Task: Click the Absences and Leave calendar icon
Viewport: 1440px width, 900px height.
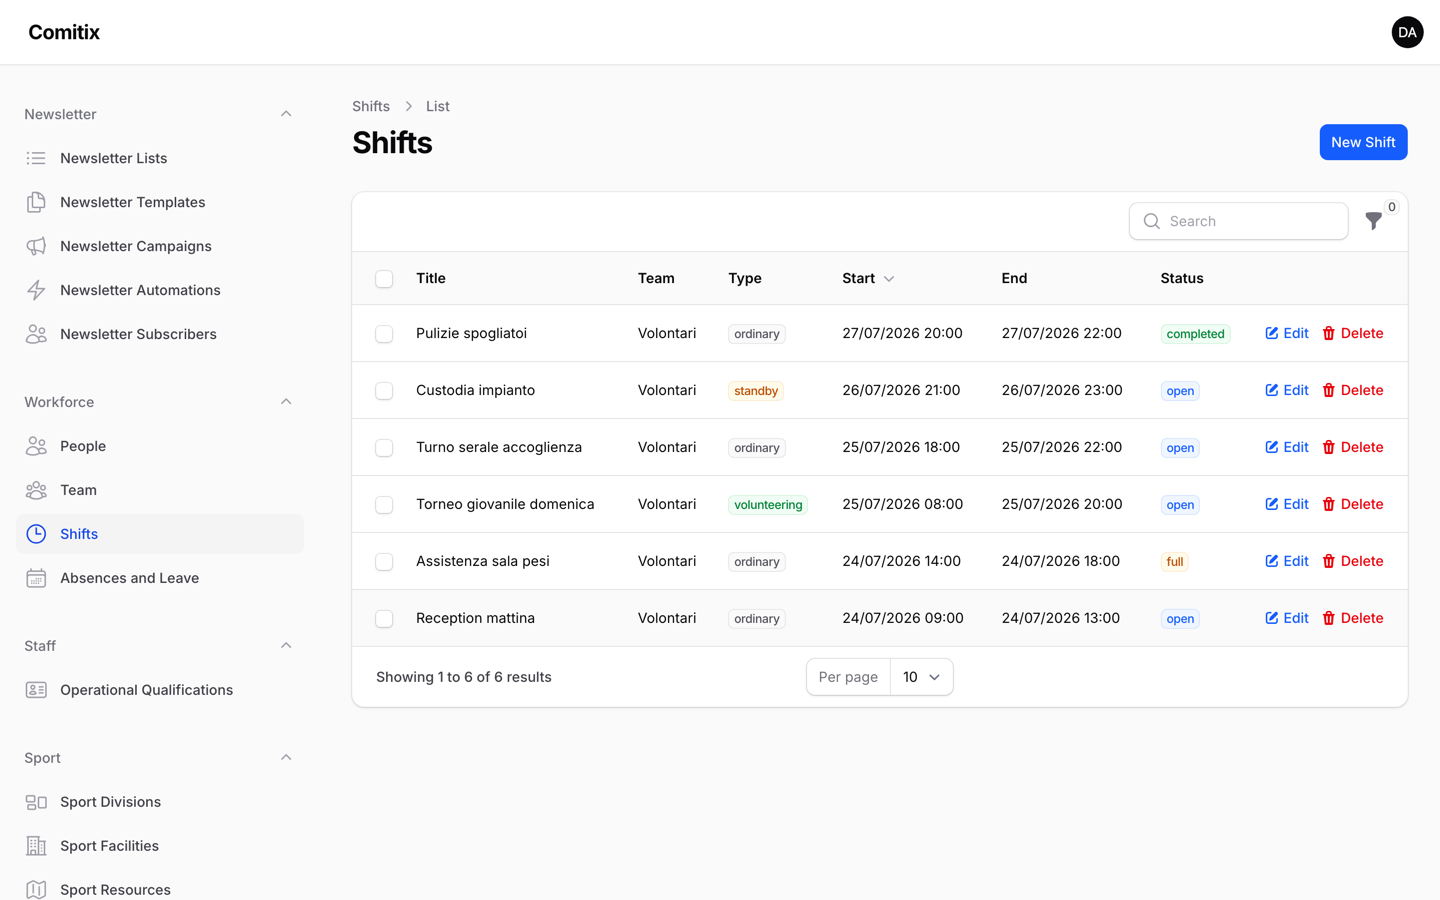Action: coord(36,578)
